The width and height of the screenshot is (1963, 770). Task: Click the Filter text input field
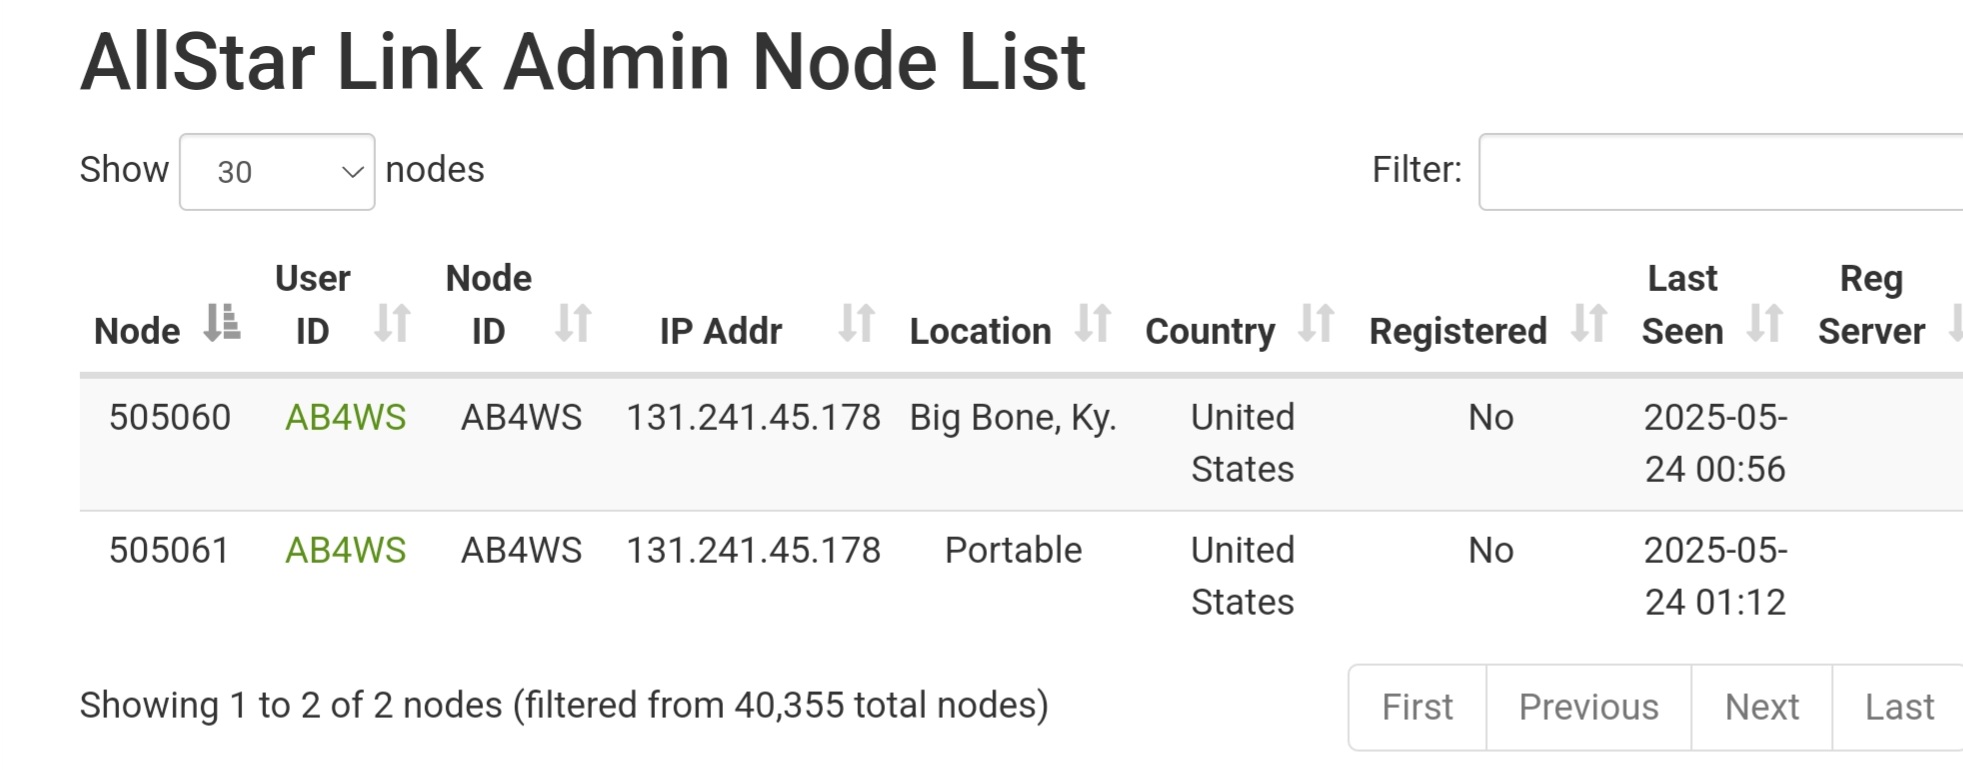[1721, 172]
